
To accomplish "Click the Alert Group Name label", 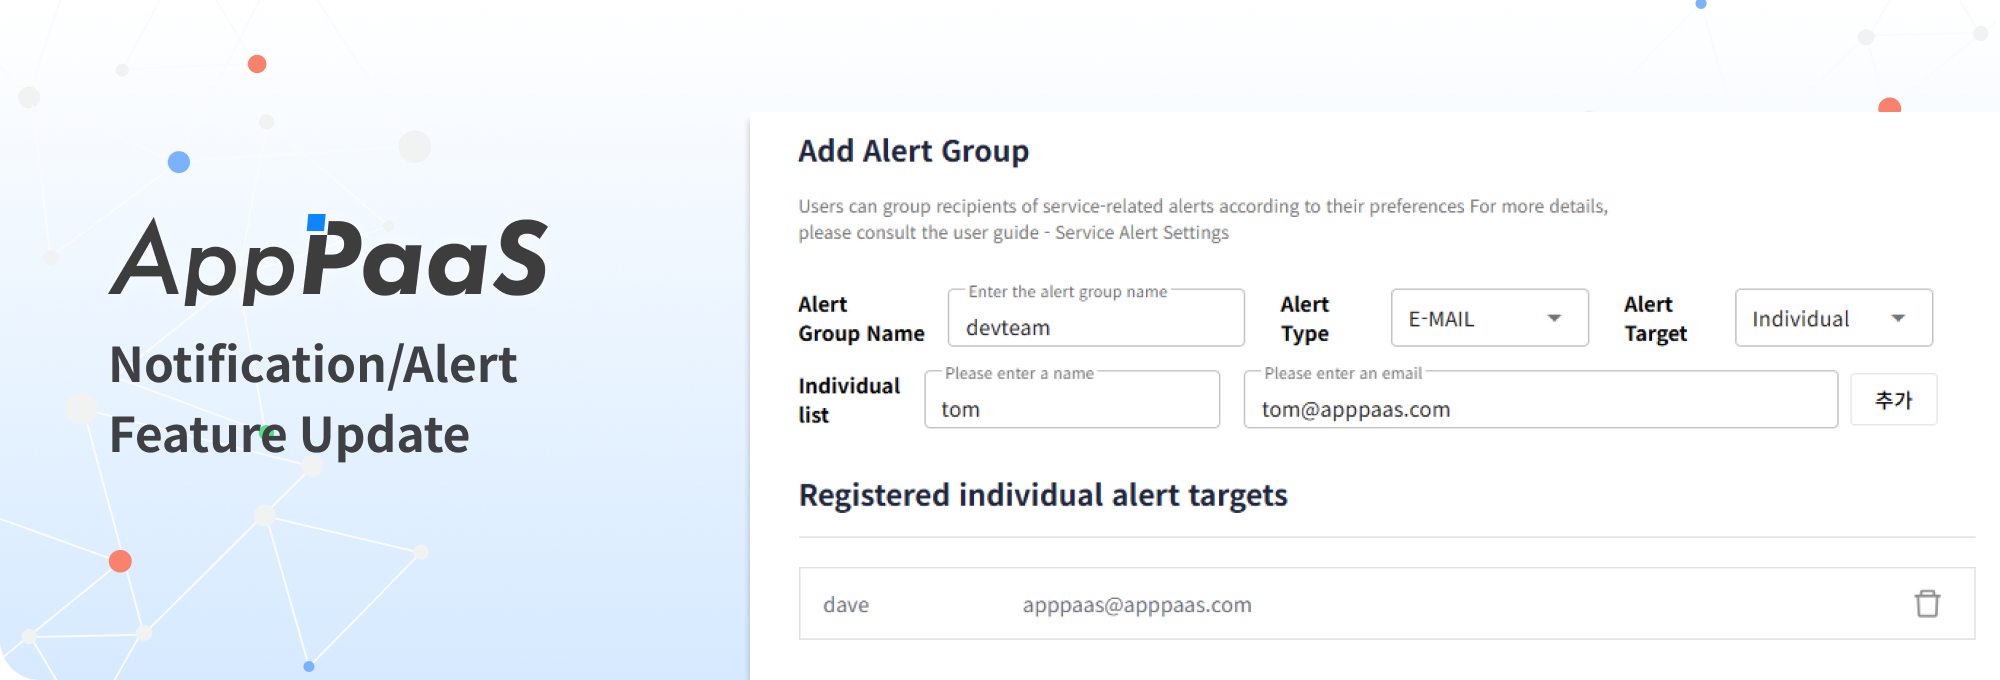I will pyautogui.click(x=861, y=319).
